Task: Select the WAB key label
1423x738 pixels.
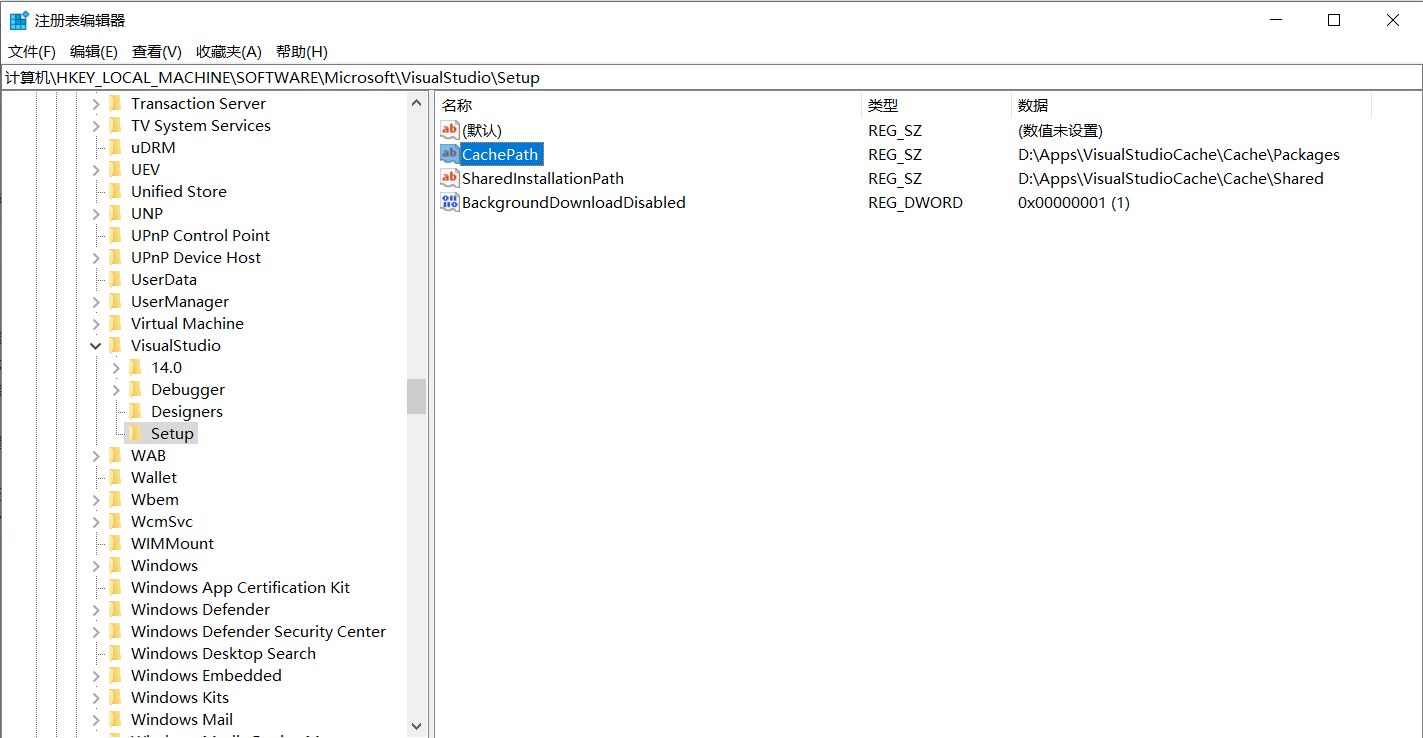Action: tap(148, 455)
